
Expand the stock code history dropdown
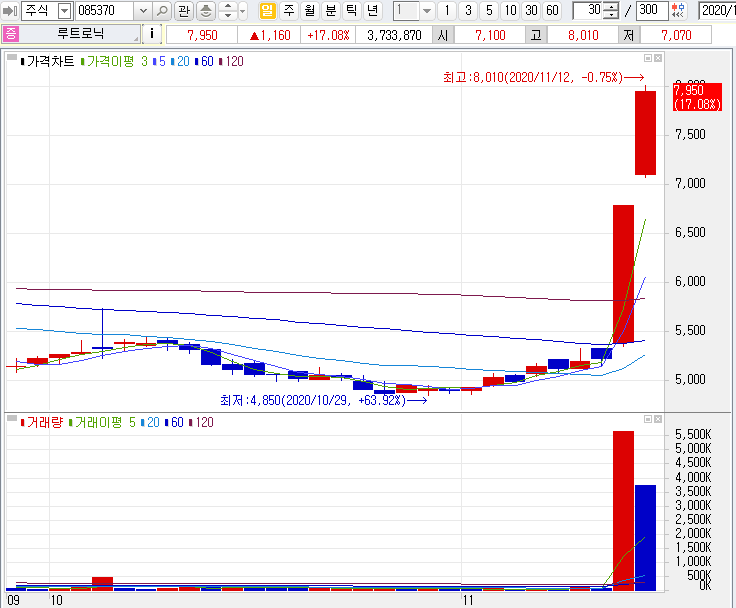click(143, 11)
